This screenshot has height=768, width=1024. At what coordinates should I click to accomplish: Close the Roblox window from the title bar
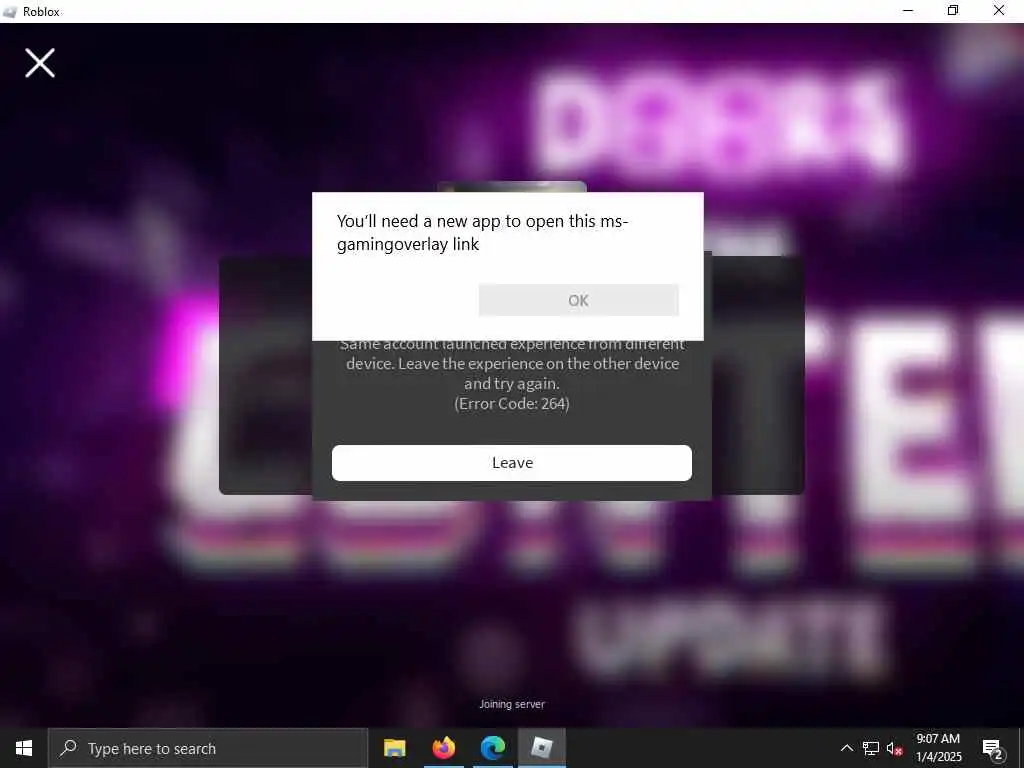tap(999, 11)
